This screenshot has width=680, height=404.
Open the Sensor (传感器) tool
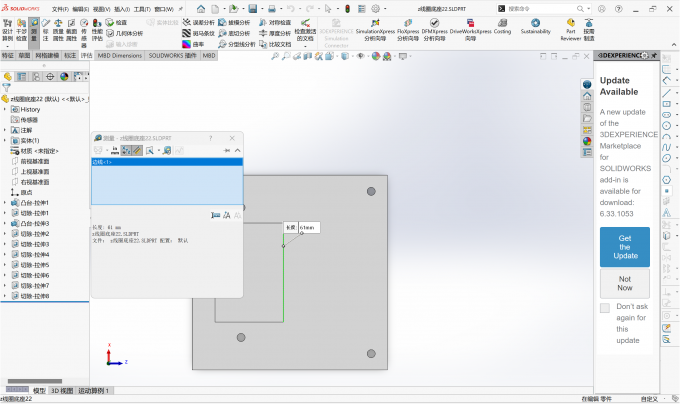click(84, 33)
